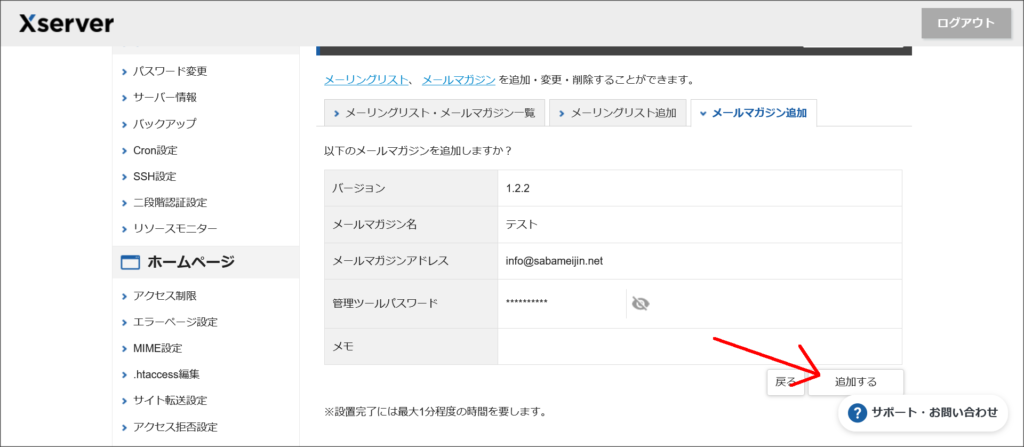This screenshot has height=447, width=1024.
Task: Click the version value 1.2.2
Action: (517, 188)
